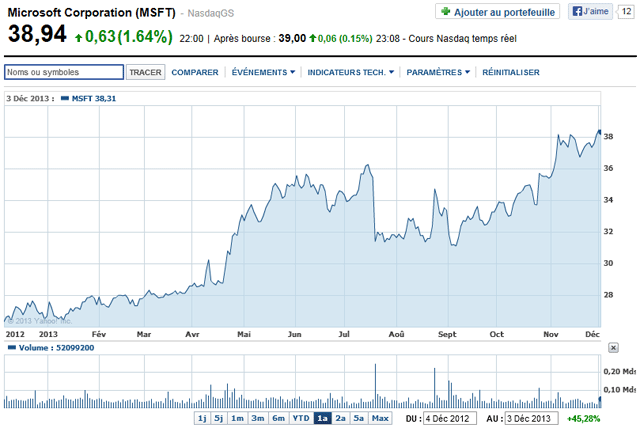Click the Comparer menu item

tap(195, 73)
